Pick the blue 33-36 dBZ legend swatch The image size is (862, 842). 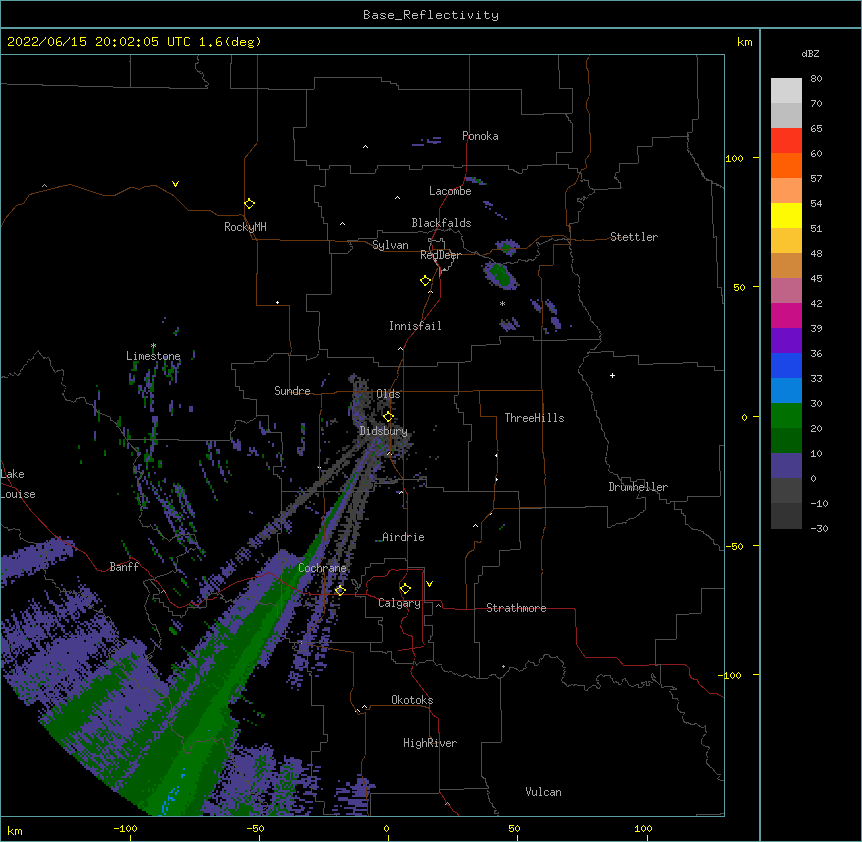786,365
